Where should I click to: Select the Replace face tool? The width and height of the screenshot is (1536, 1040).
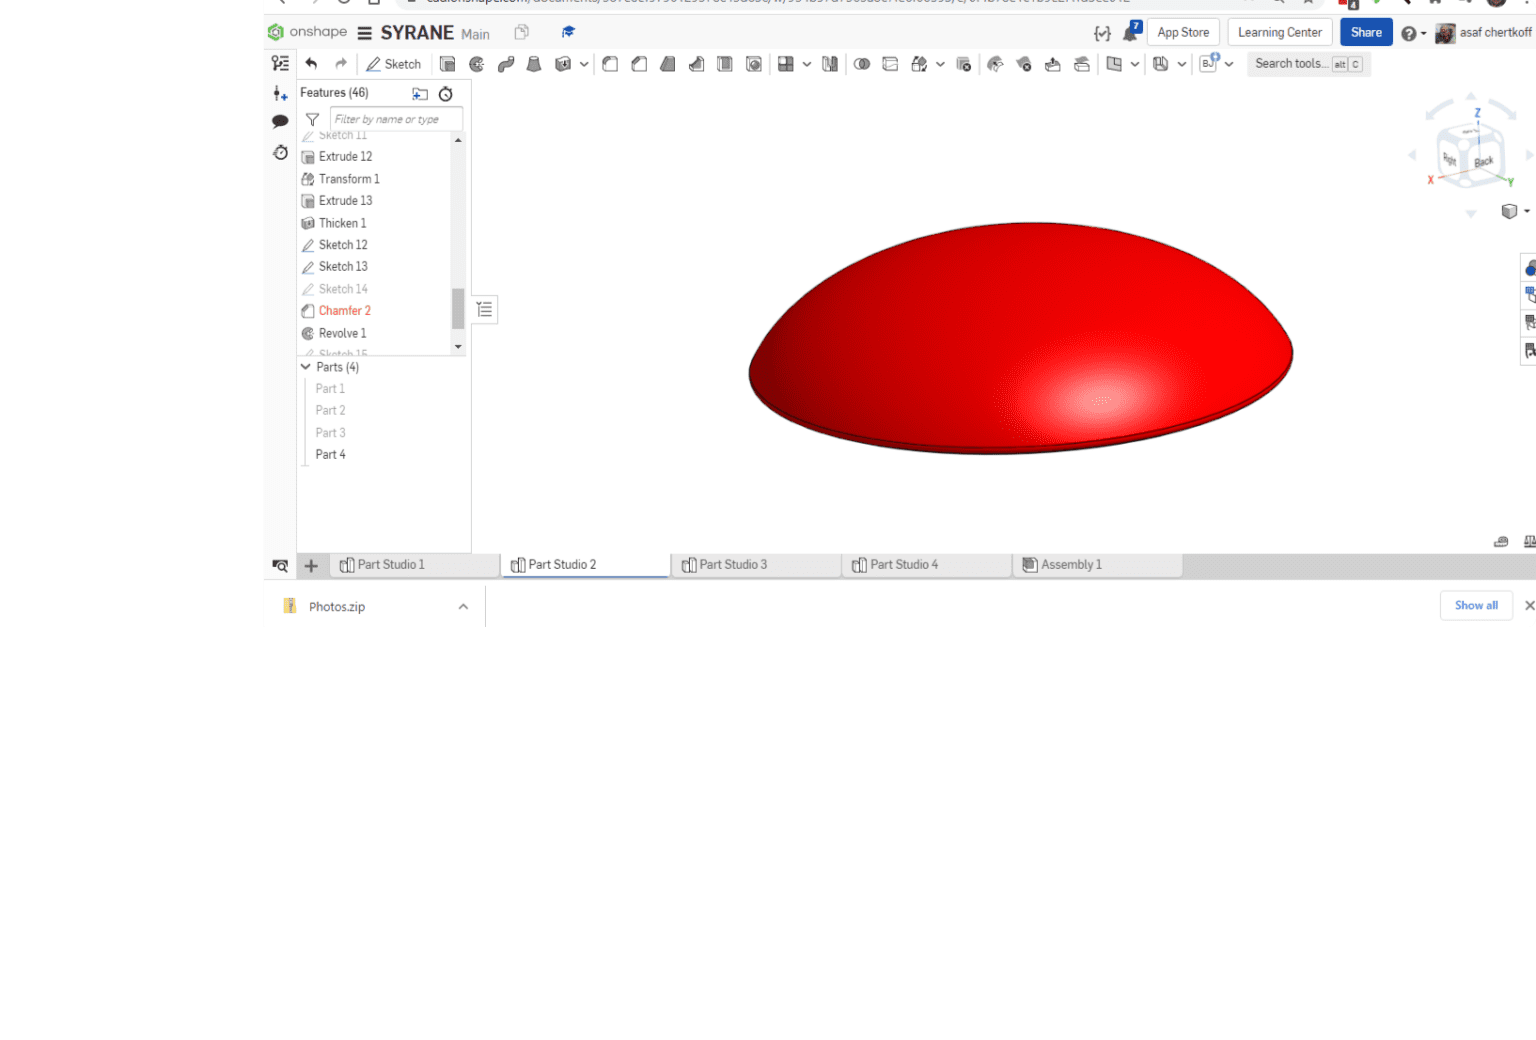coord(1082,64)
